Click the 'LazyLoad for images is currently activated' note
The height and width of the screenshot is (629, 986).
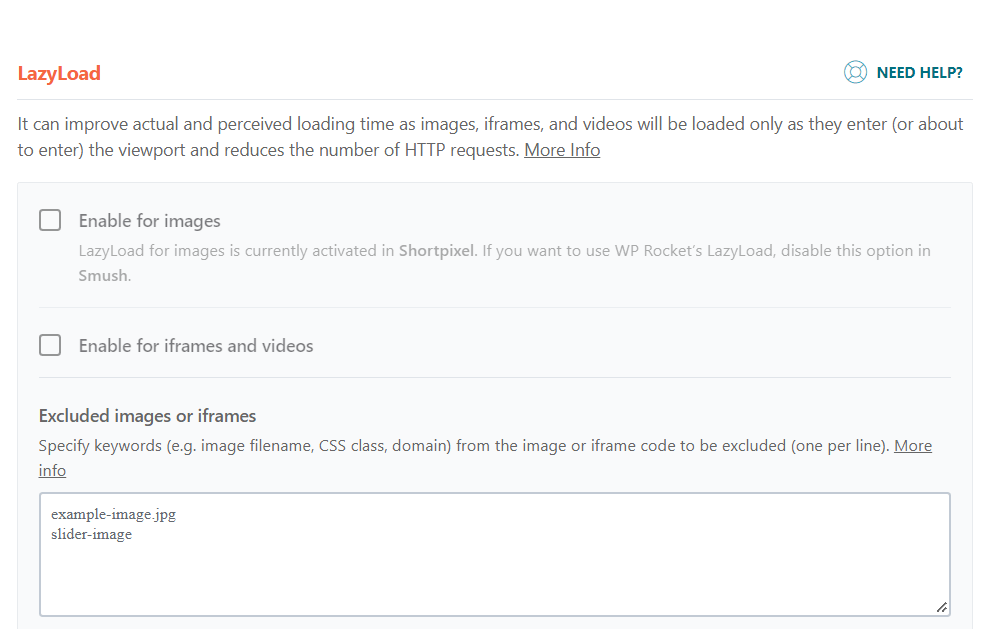[x=504, y=263]
